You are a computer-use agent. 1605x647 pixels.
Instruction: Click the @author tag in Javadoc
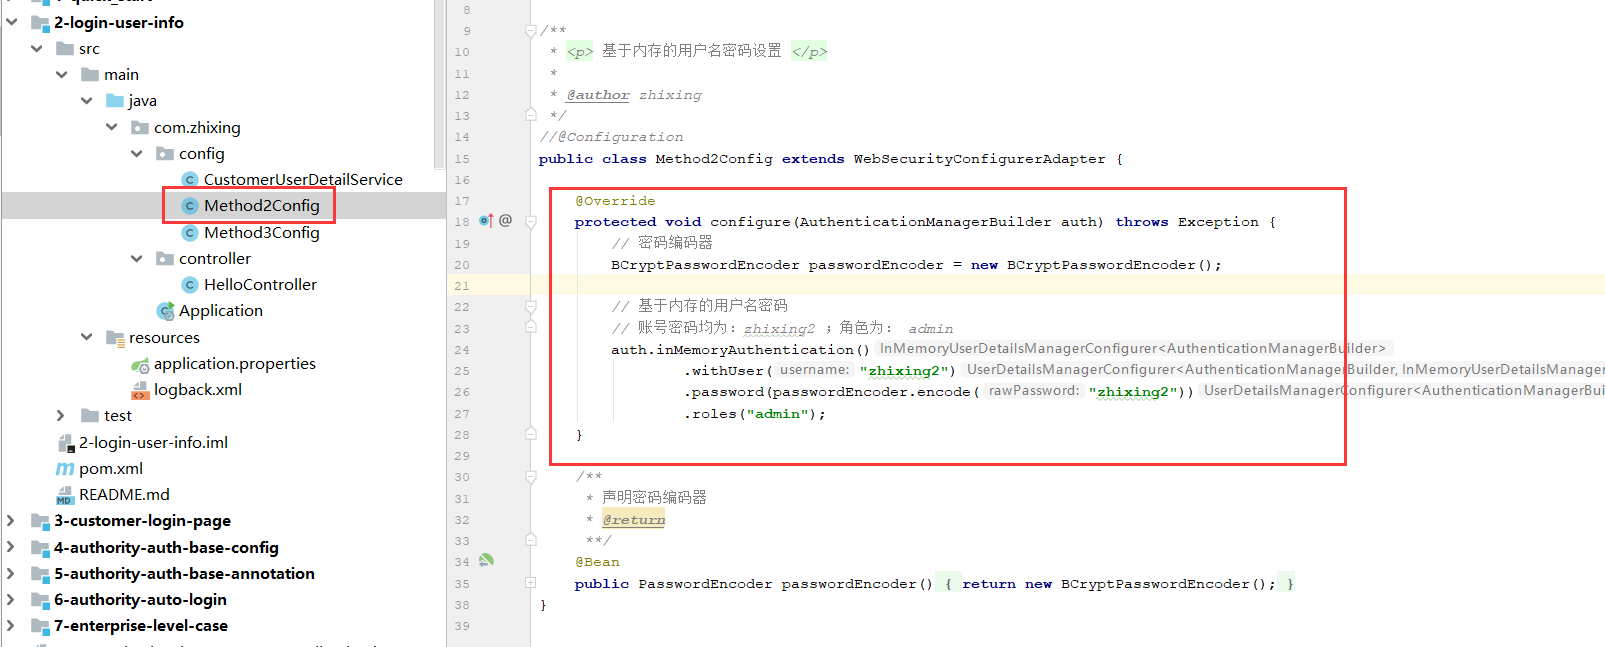[598, 95]
